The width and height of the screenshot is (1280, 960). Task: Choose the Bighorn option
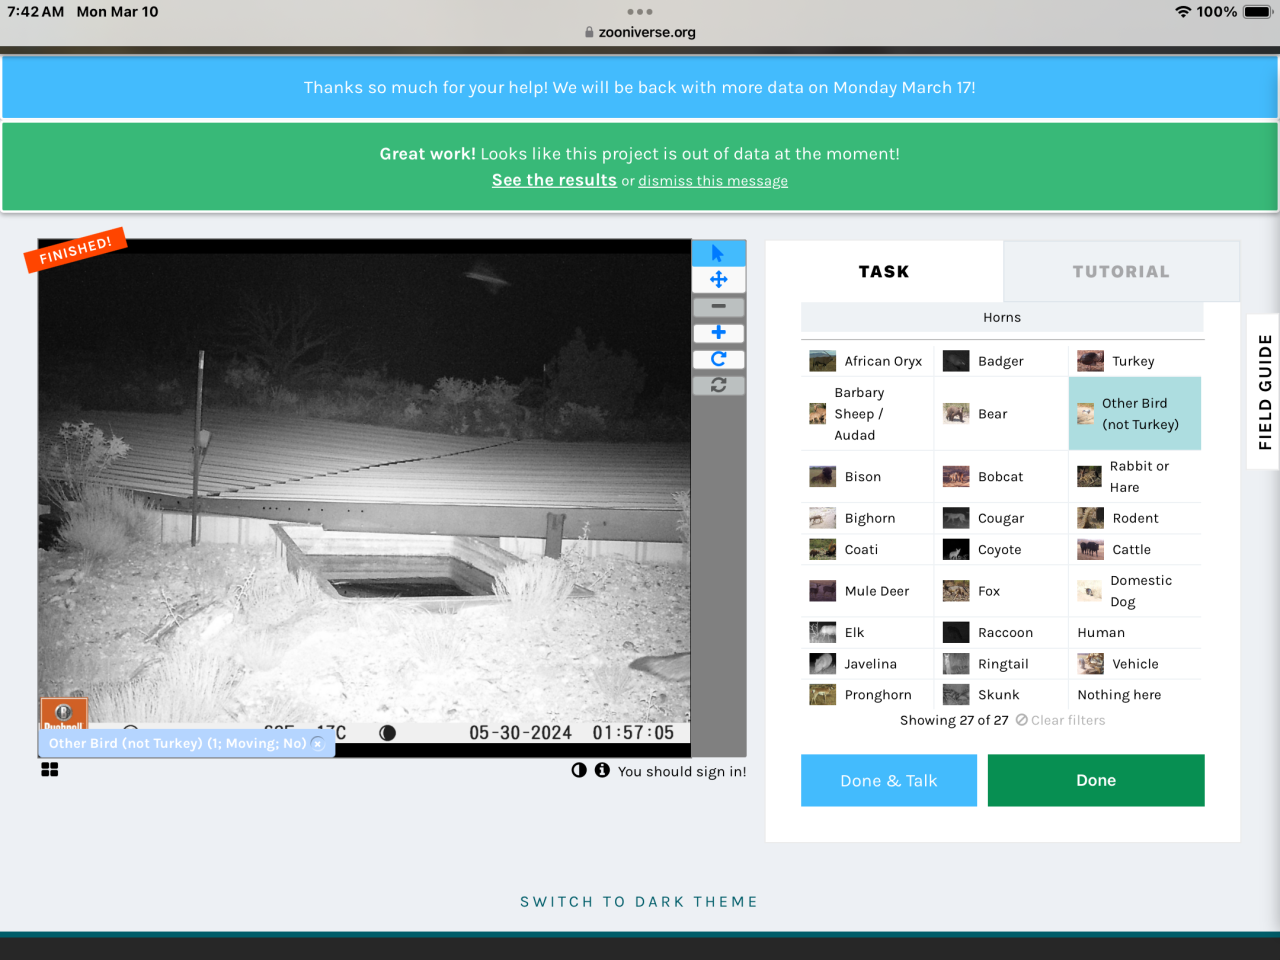867,518
